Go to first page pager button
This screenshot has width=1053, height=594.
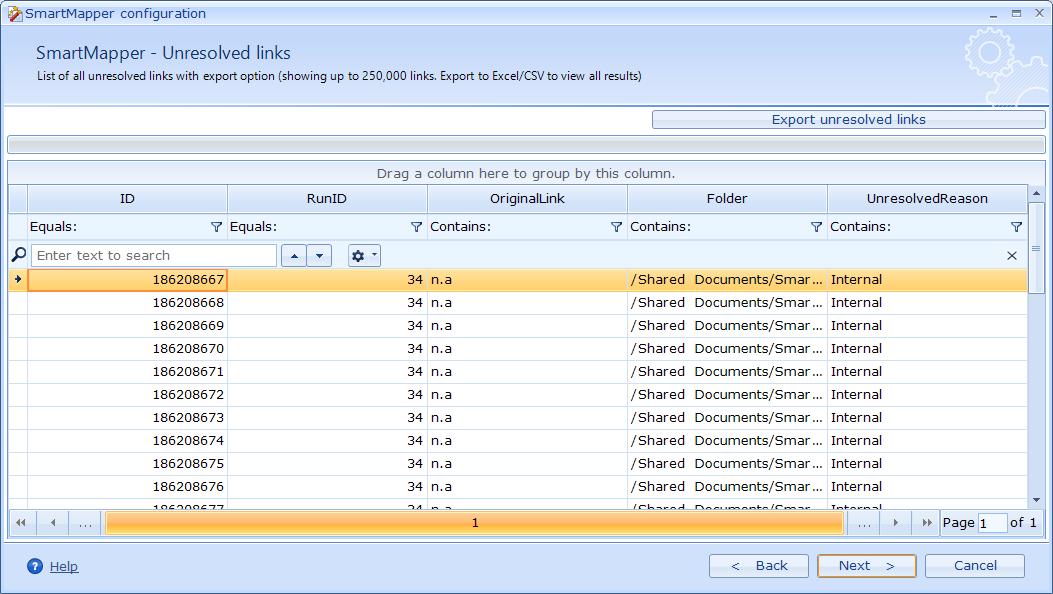pyautogui.click(x=21, y=523)
